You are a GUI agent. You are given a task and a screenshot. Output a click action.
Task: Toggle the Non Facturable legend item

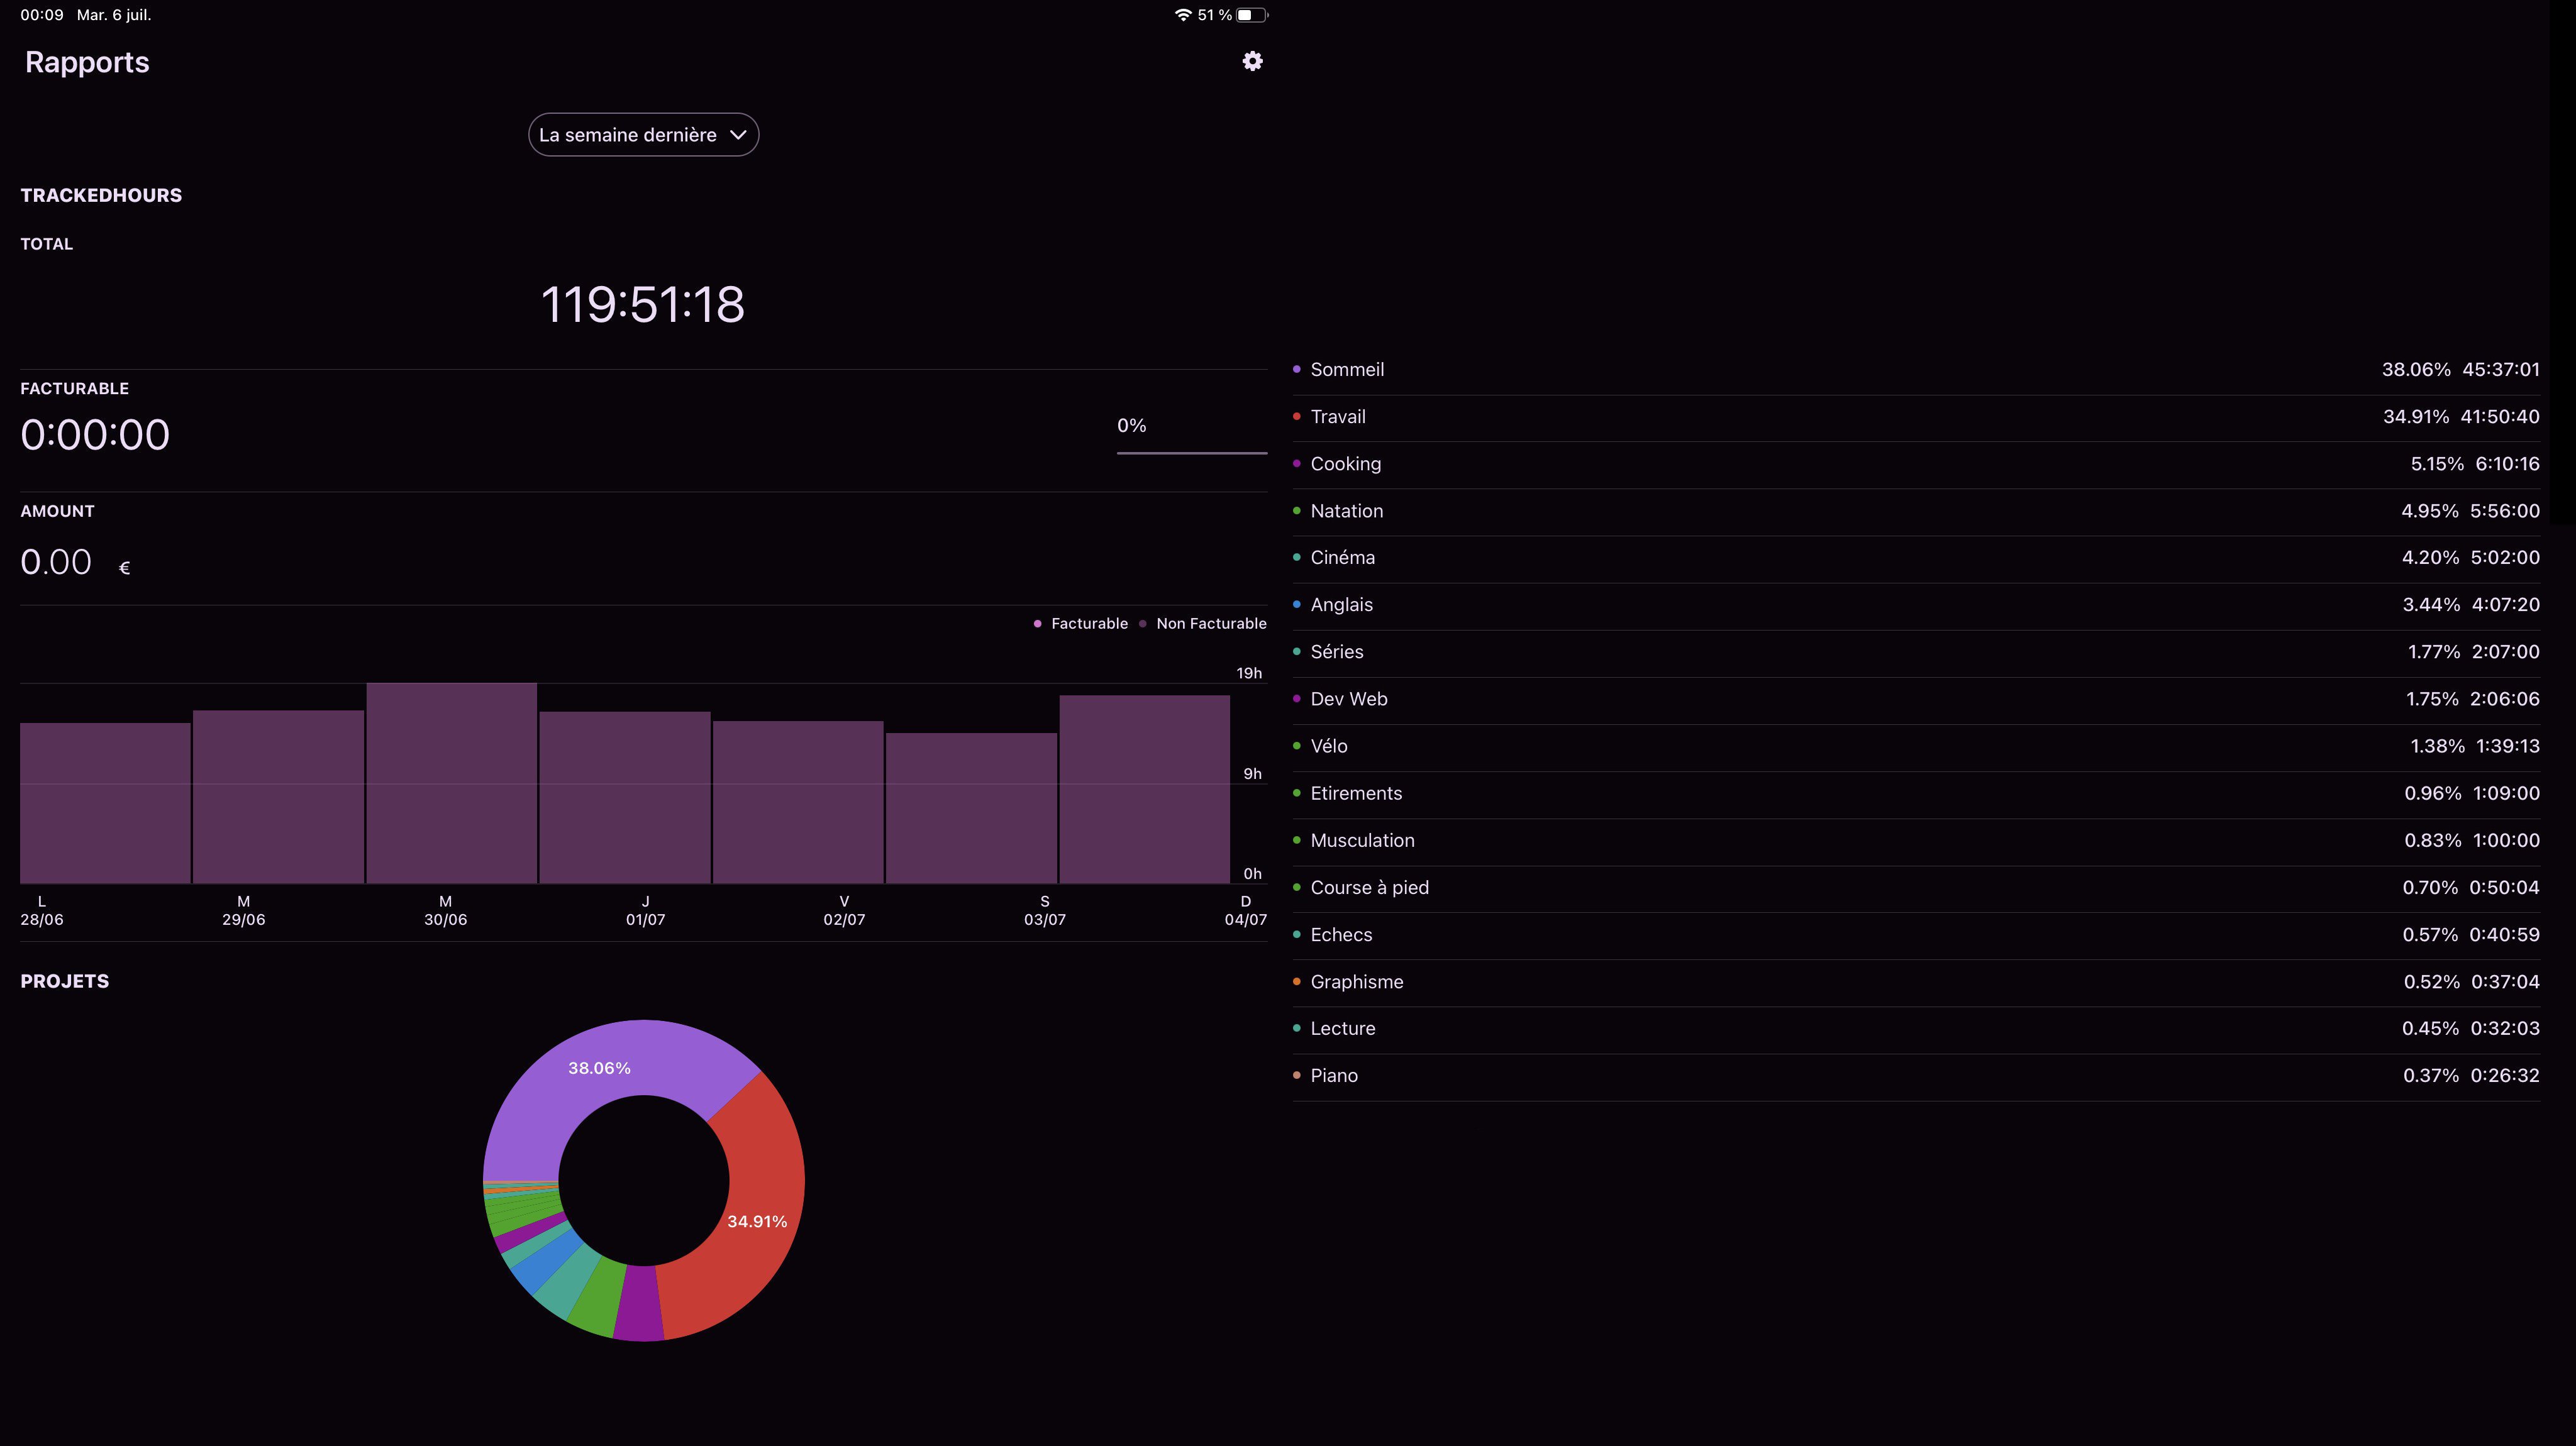1210,624
